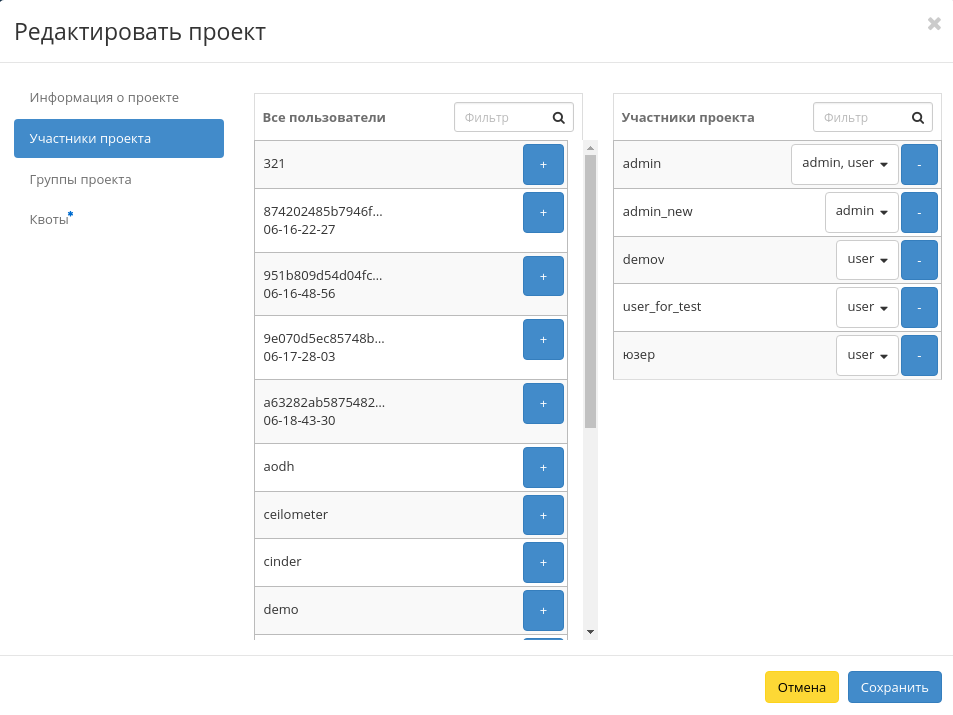This screenshot has height=715, width=953.
Task: Remove admin member with minus icon
Action: click(x=919, y=164)
